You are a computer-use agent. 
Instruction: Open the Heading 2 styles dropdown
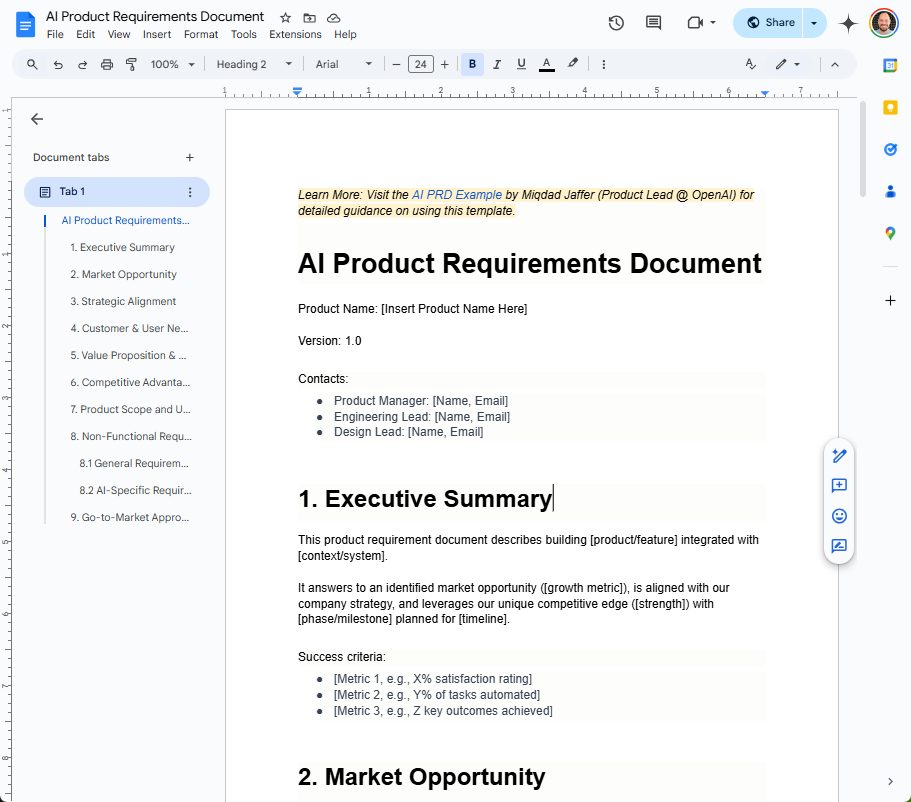point(250,63)
